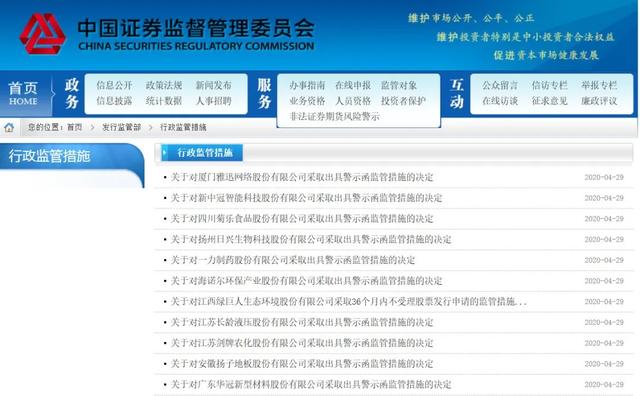Open 统计数据 menu item

(164, 101)
